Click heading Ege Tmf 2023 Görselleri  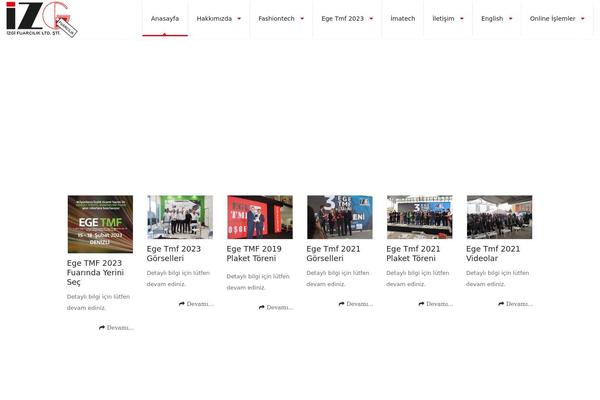pyautogui.click(x=174, y=253)
